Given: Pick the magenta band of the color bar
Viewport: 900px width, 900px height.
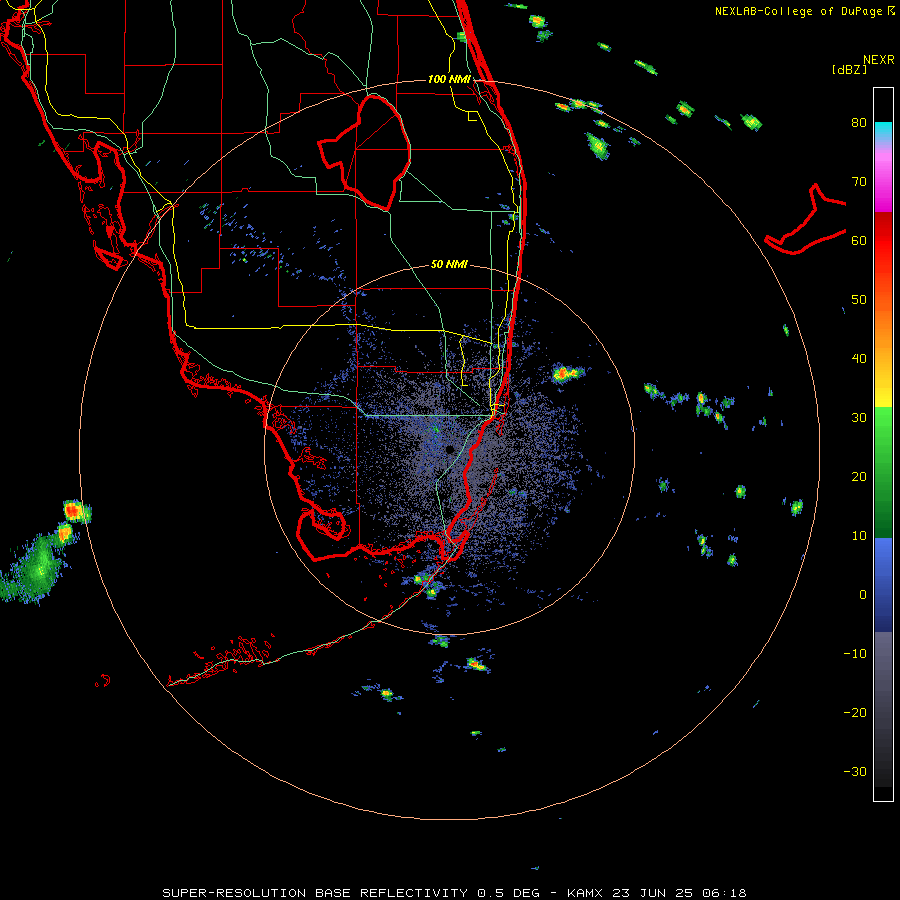Looking at the screenshot, I should (883, 181).
